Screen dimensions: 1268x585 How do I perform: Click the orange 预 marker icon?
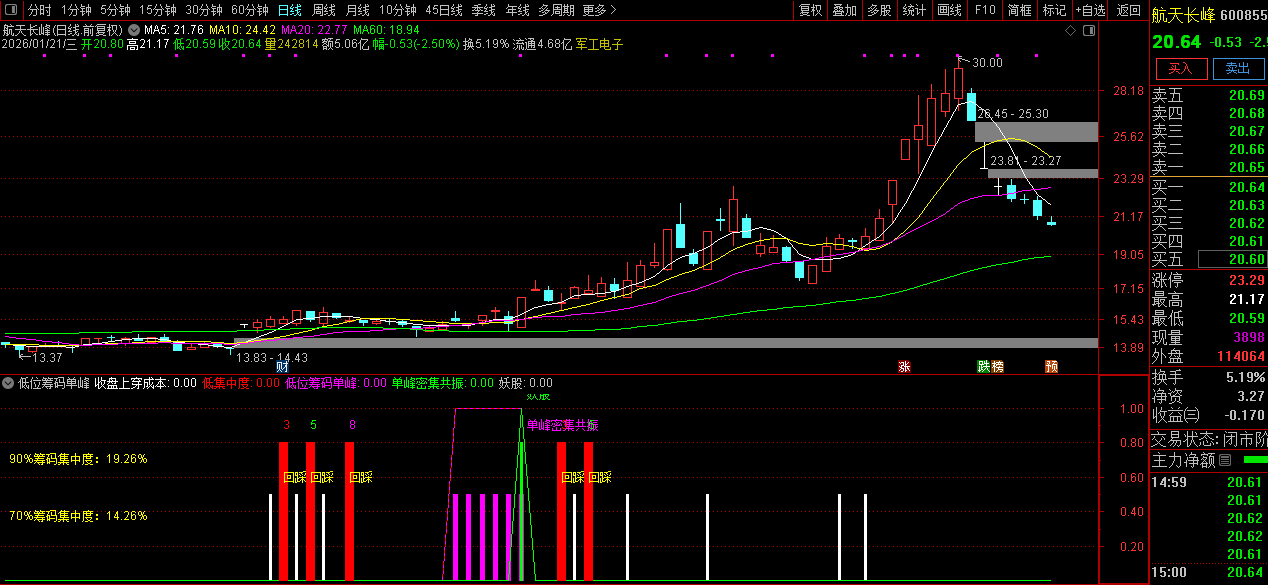1051,367
